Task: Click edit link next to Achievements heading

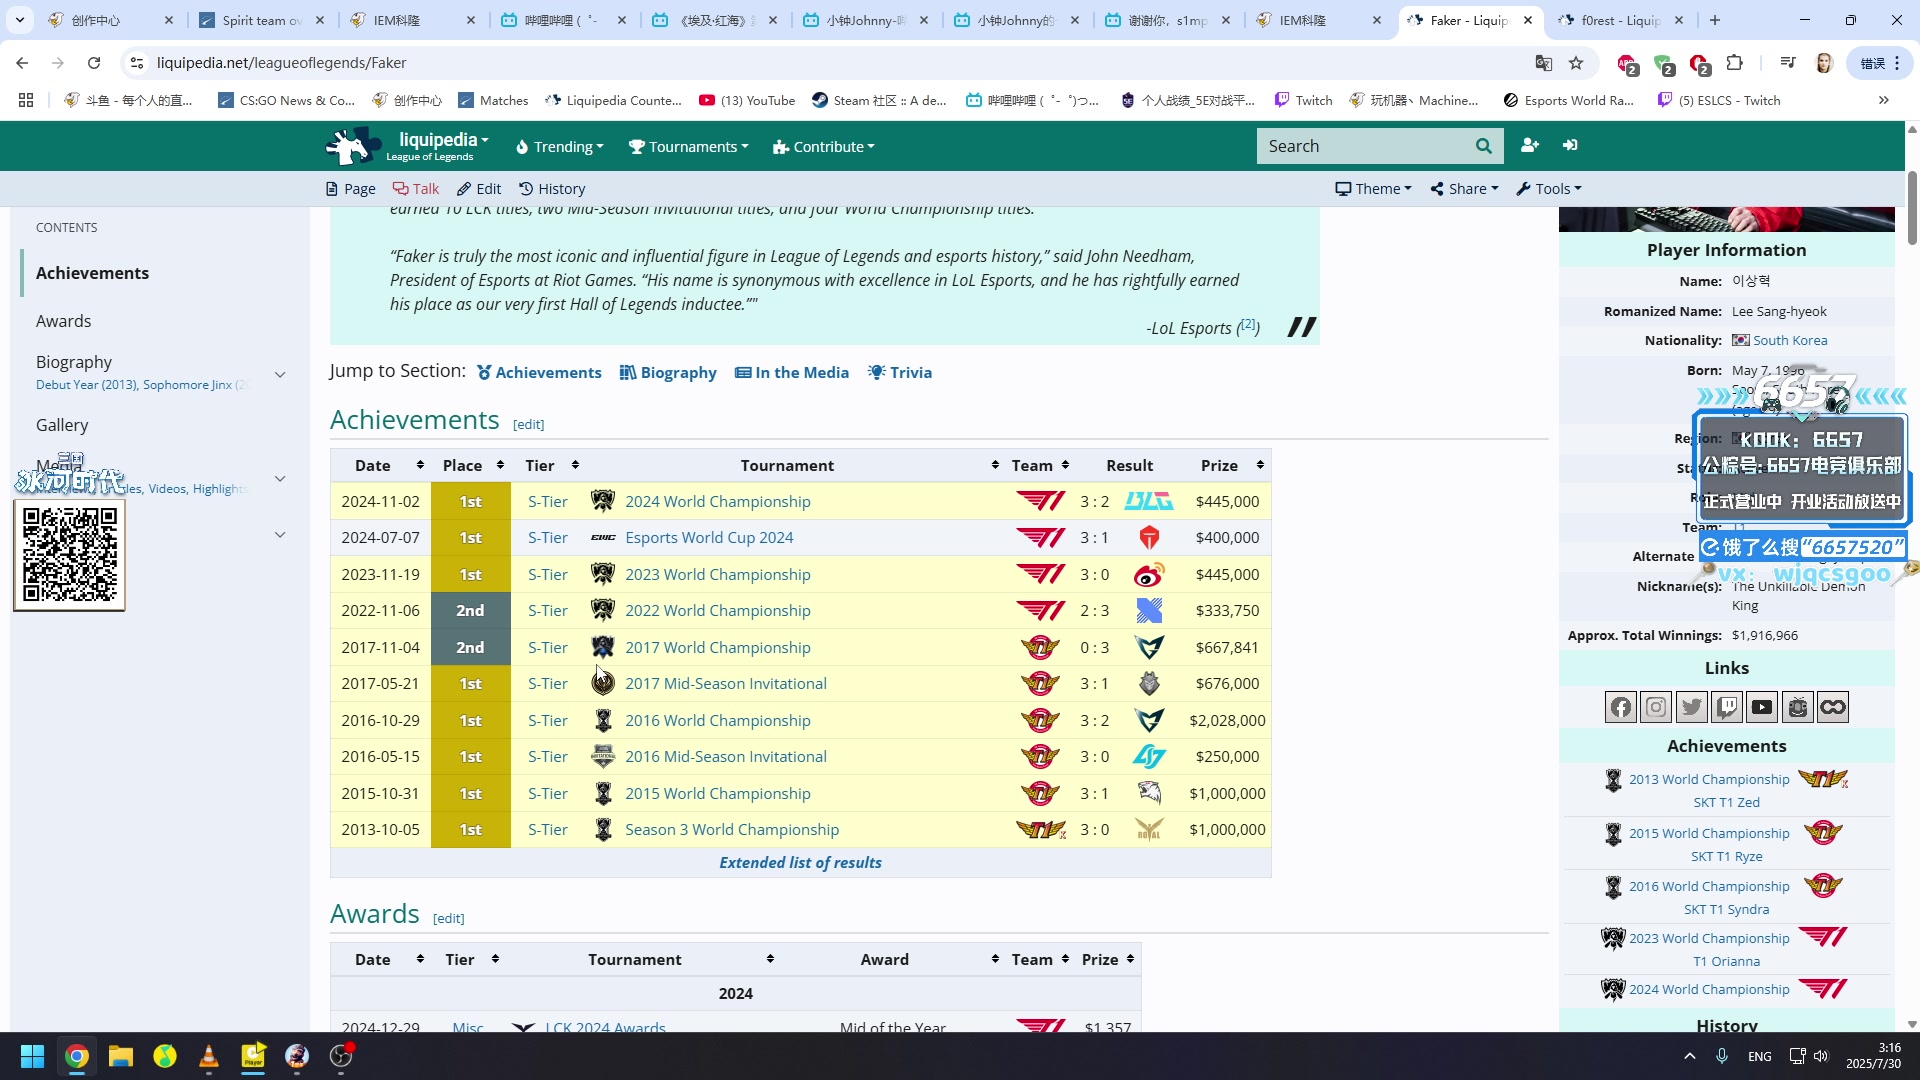Action: pyautogui.click(x=528, y=424)
